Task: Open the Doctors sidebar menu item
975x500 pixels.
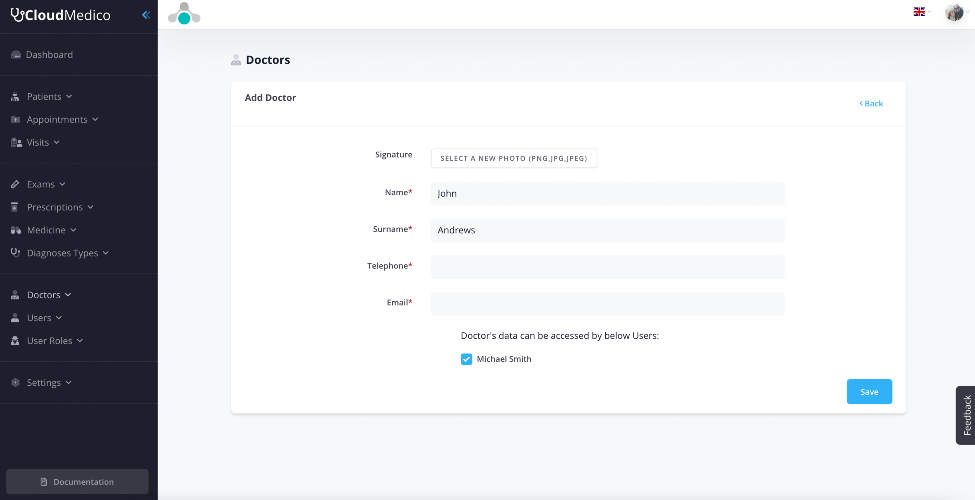Action: pos(44,295)
